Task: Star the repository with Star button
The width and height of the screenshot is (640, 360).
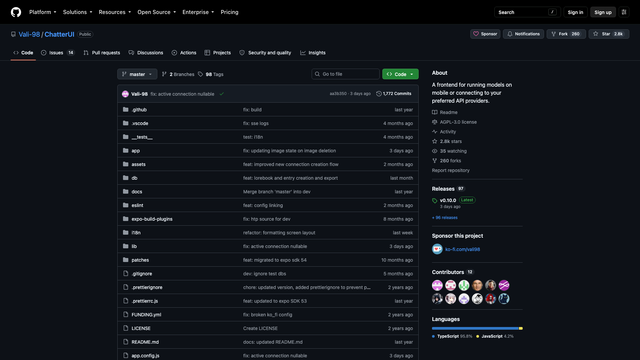Action: click(609, 34)
